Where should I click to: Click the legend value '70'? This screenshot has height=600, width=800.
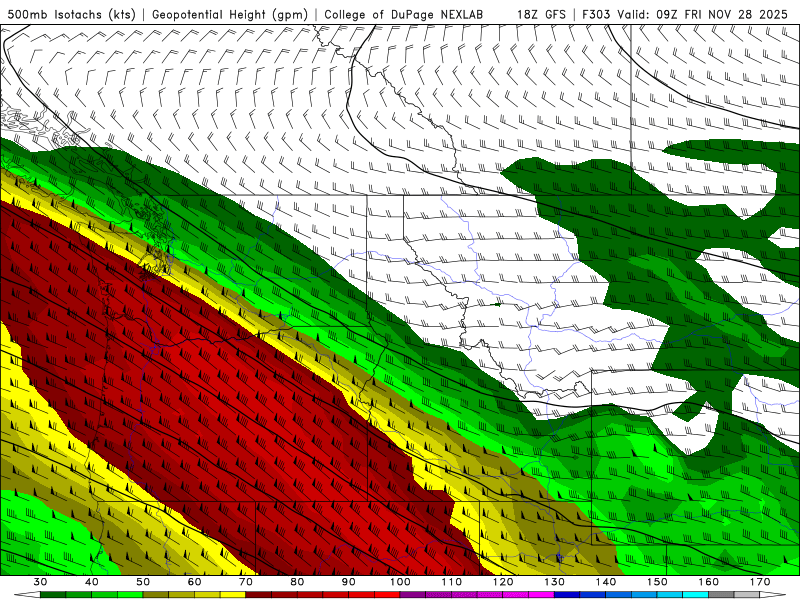pyautogui.click(x=246, y=582)
